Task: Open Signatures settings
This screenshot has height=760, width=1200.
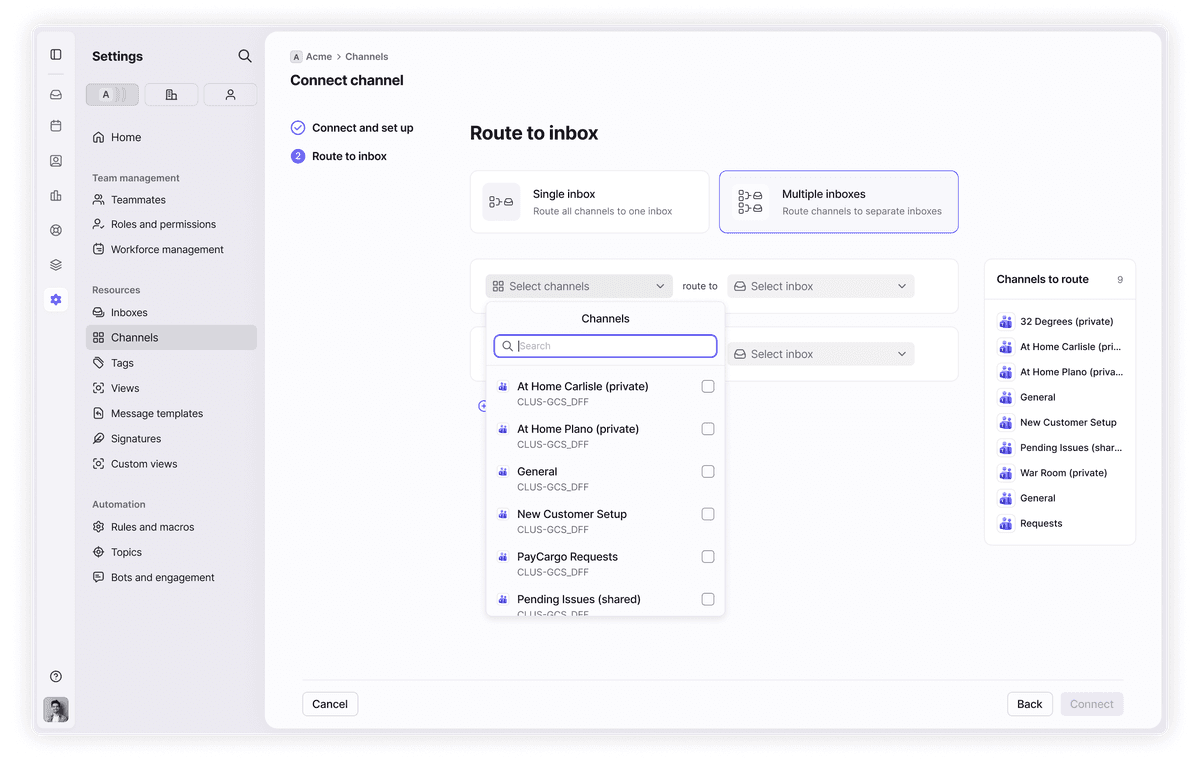Action: pos(171,439)
